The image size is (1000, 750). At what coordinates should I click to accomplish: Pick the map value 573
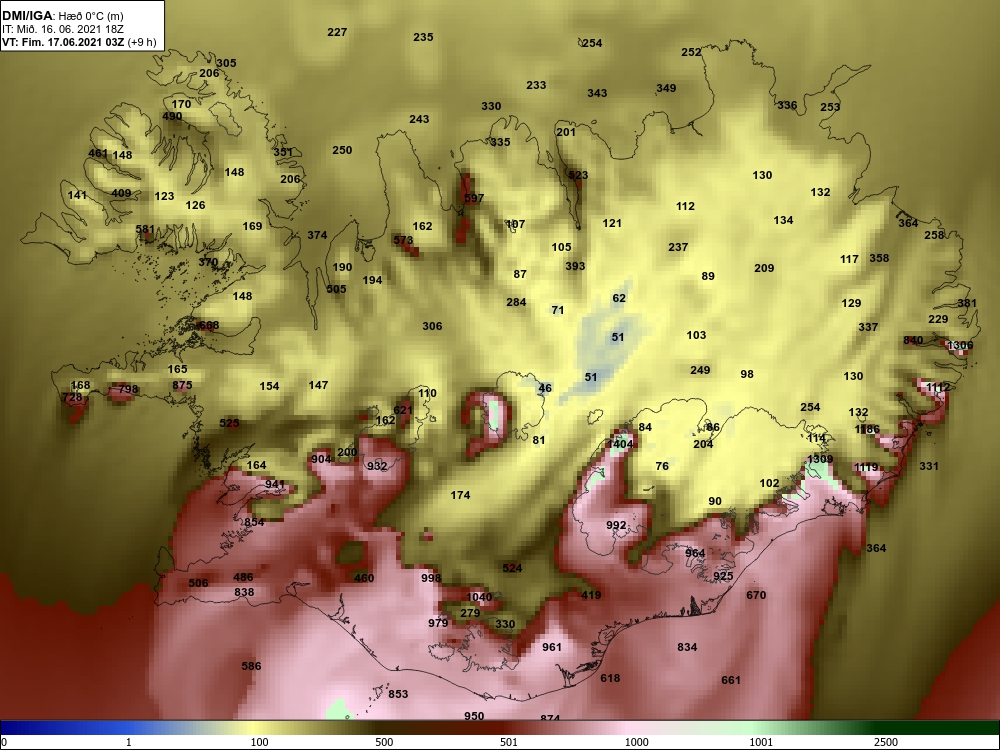pyautogui.click(x=403, y=240)
